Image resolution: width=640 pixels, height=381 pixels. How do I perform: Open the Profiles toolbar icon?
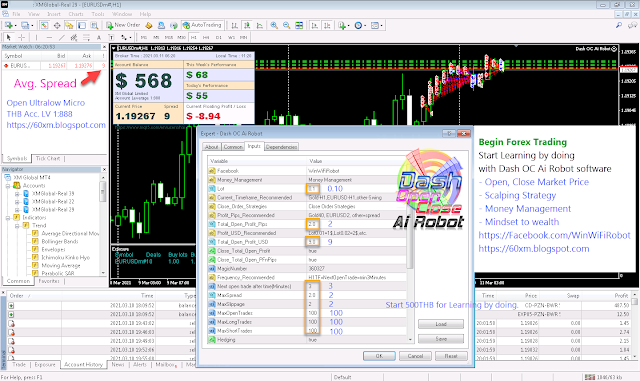25,25
